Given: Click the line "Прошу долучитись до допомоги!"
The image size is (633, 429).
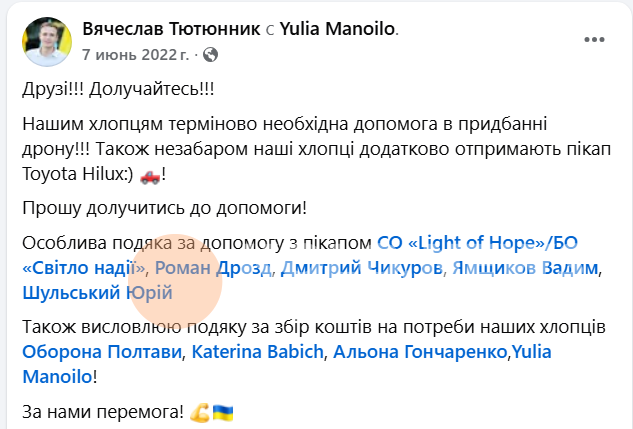Looking at the screenshot, I should pyautogui.click(x=165, y=208).
